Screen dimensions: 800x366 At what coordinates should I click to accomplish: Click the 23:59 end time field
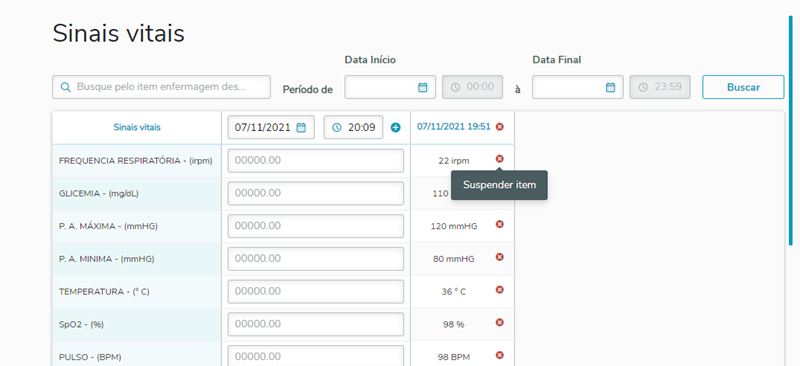660,87
